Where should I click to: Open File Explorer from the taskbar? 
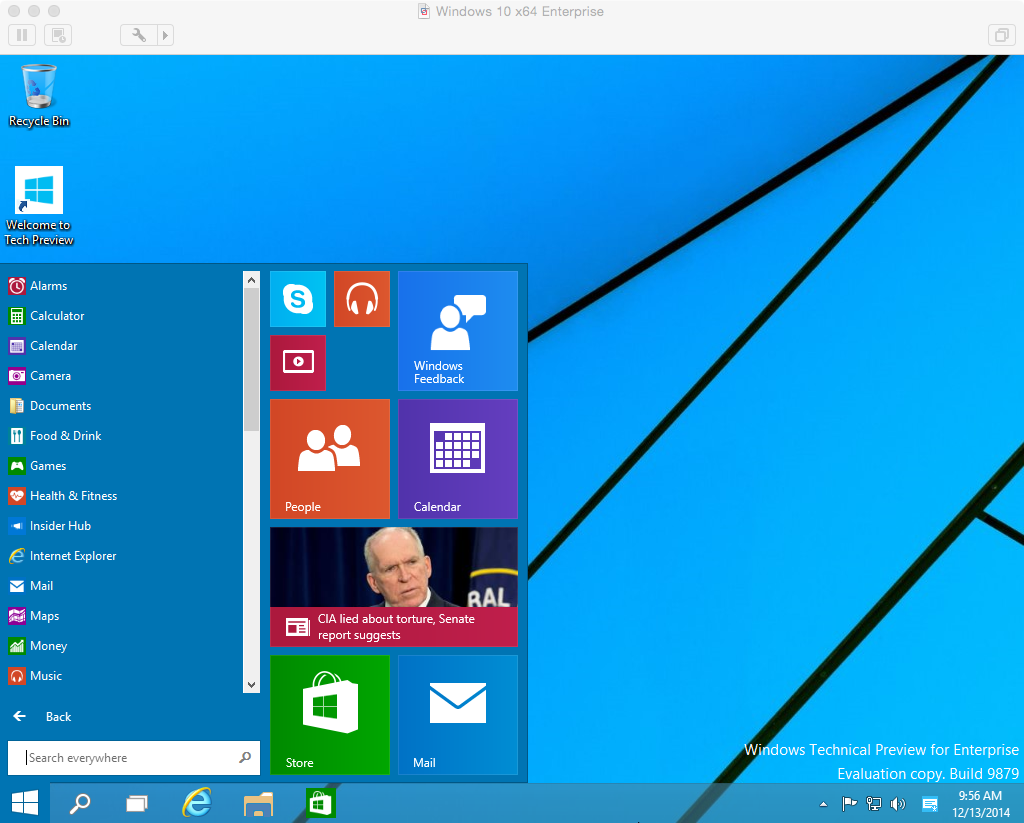tap(259, 804)
